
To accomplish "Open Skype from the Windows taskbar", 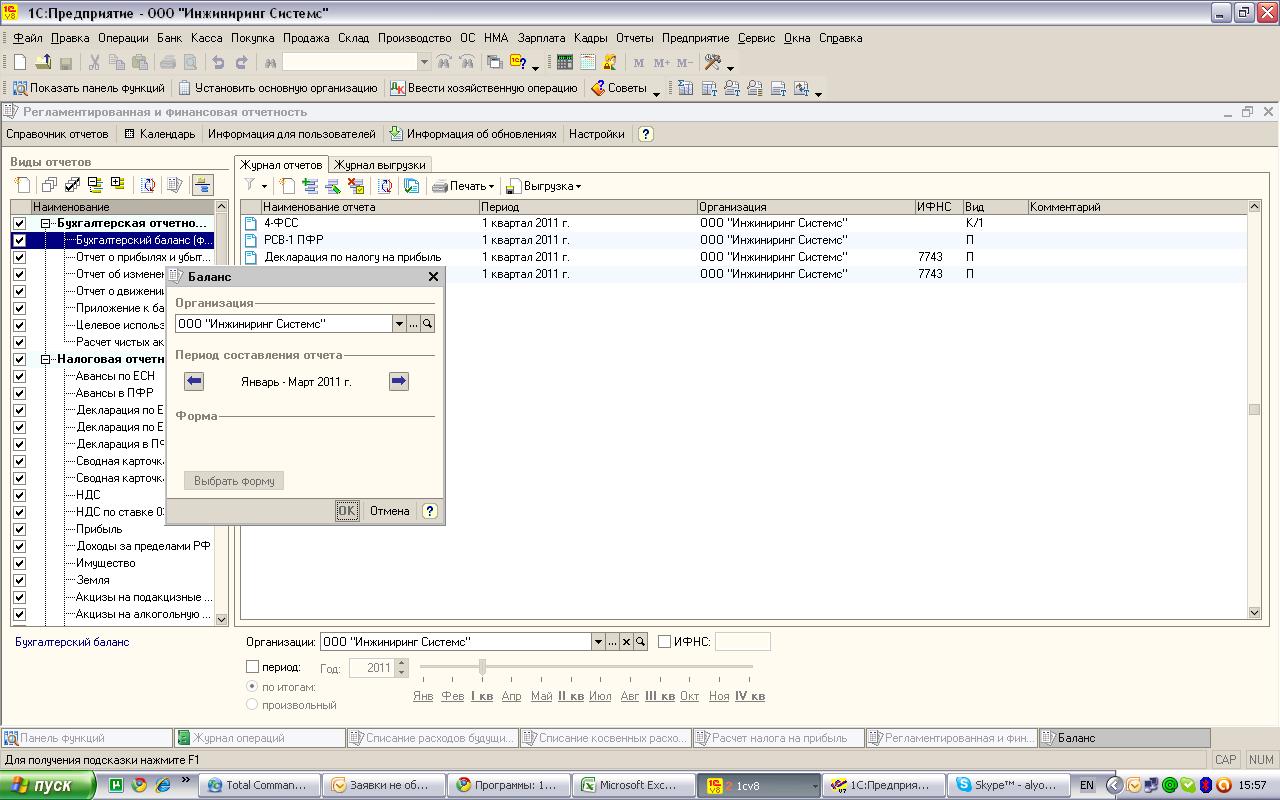I will pyautogui.click(x=1006, y=785).
